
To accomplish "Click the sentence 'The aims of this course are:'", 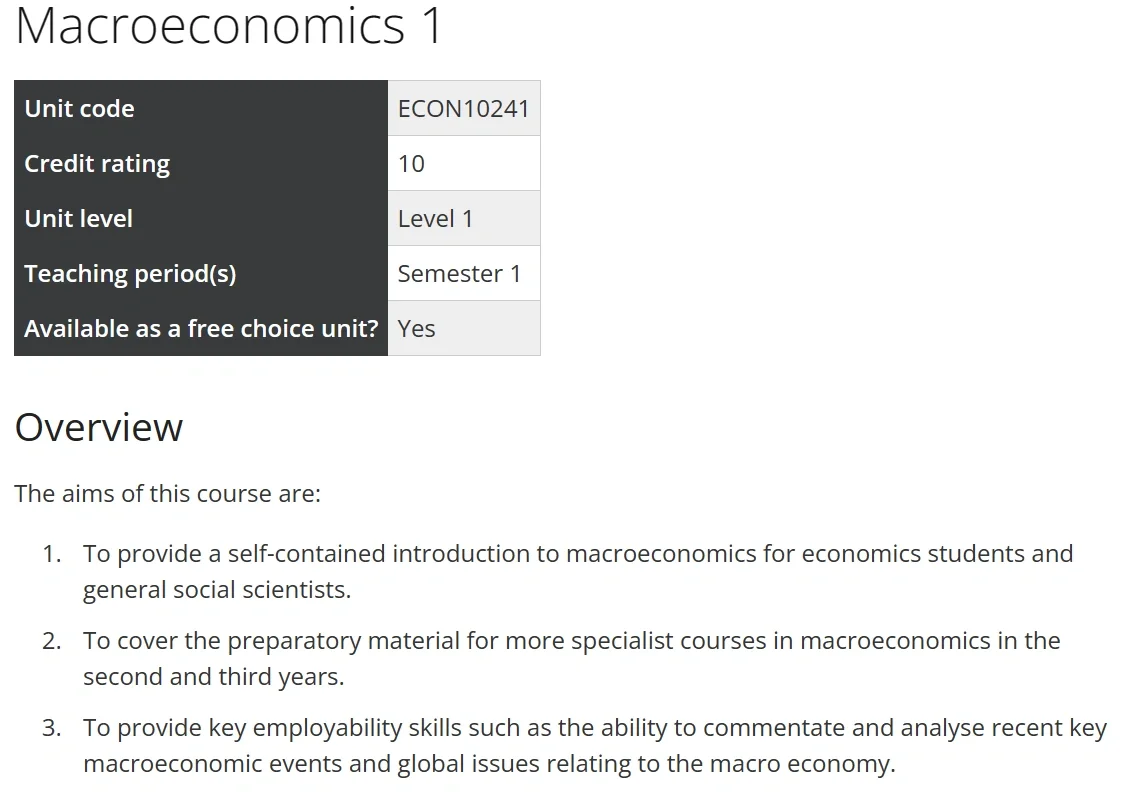I will [168, 494].
